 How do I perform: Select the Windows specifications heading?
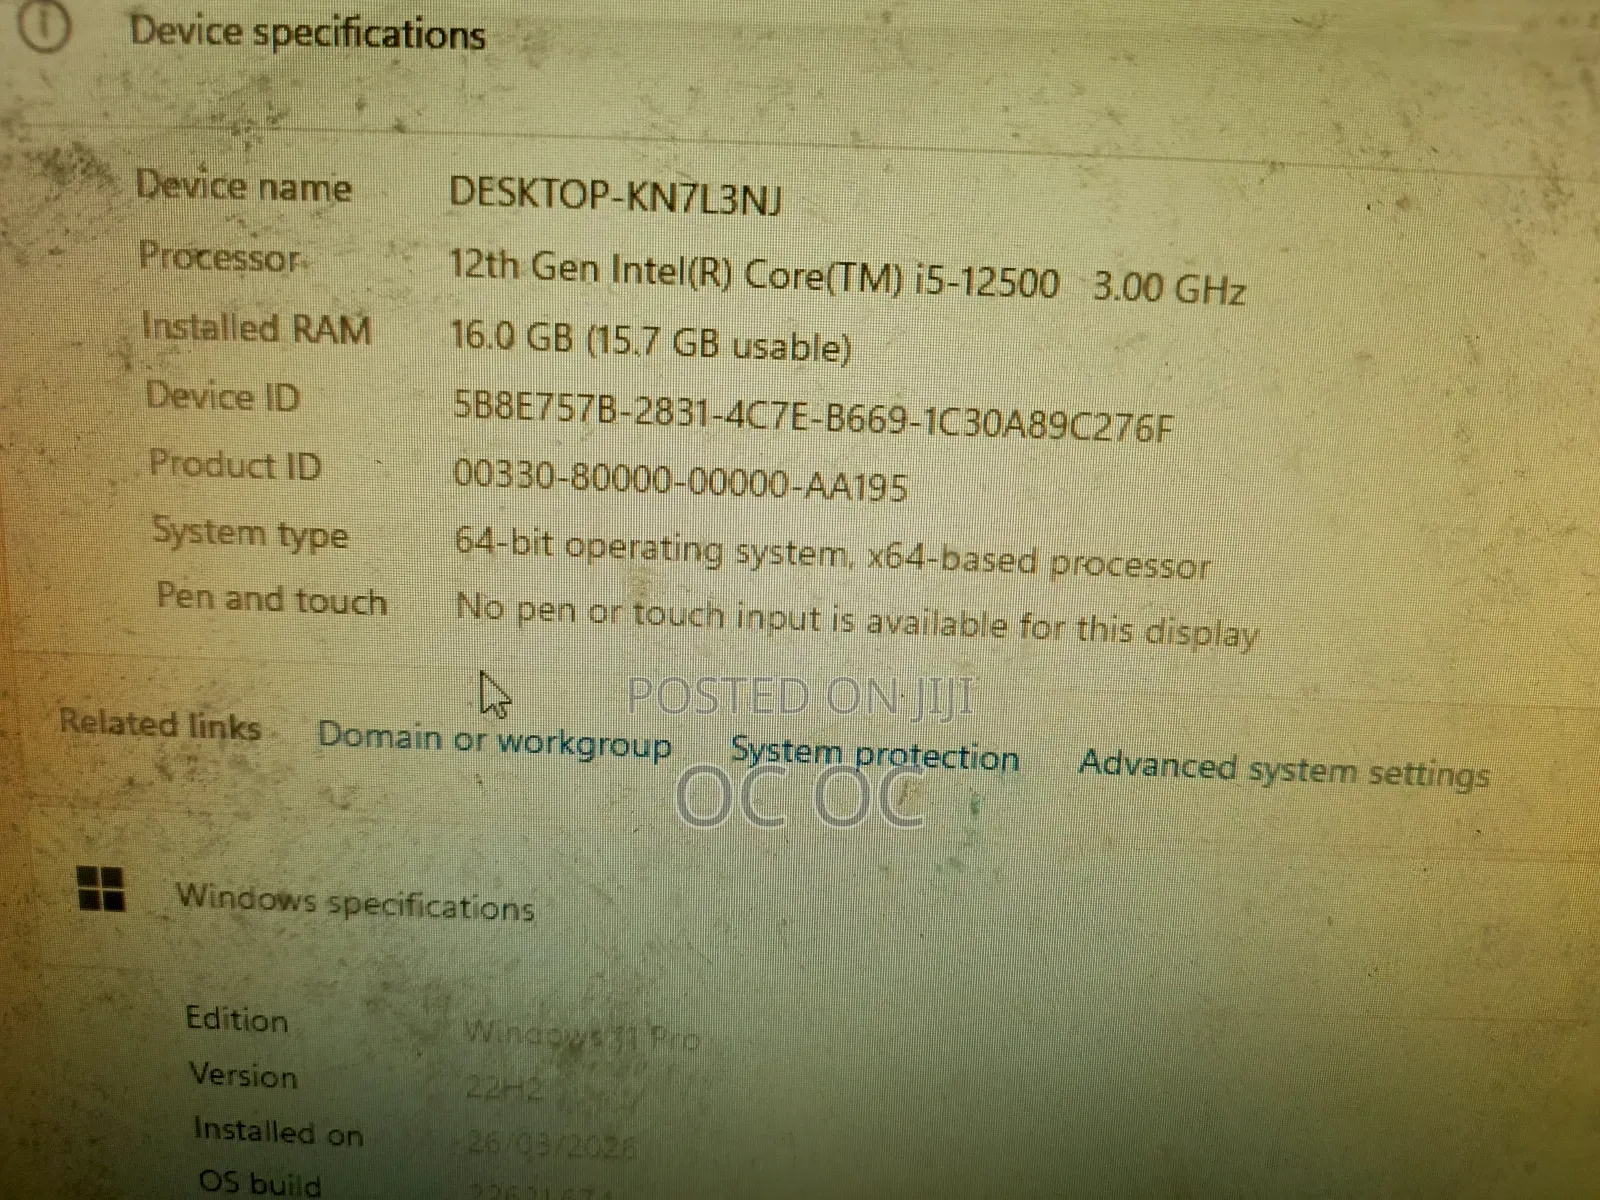[x=356, y=902]
